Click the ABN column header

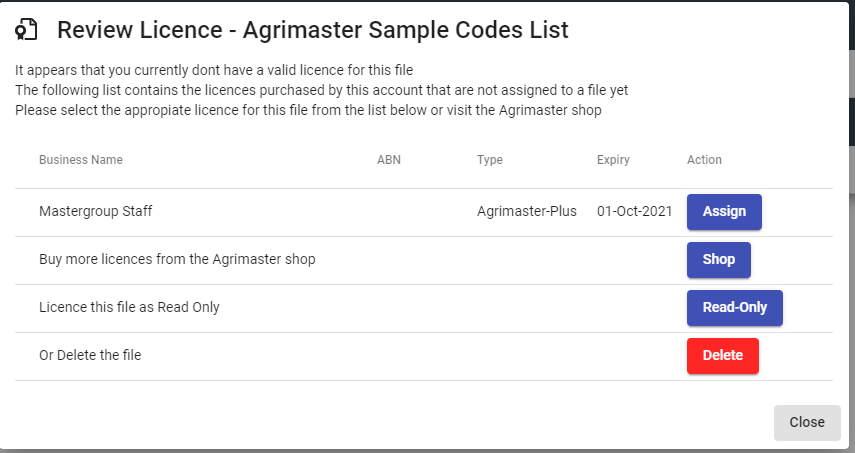389,160
